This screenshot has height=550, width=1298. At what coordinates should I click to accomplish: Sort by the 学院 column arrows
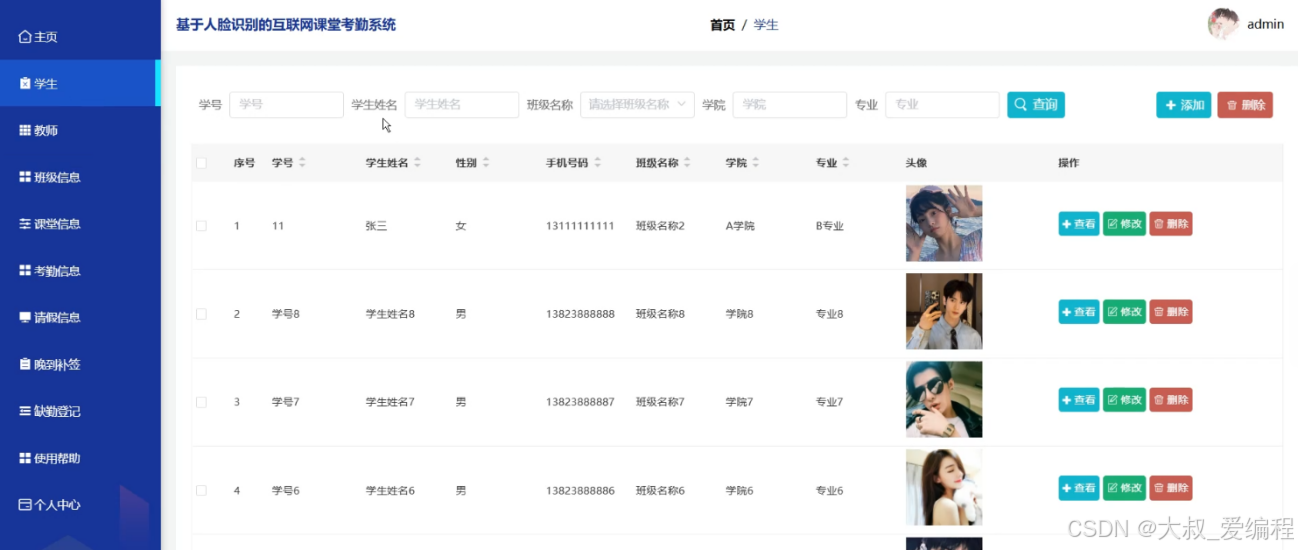[x=755, y=163]
